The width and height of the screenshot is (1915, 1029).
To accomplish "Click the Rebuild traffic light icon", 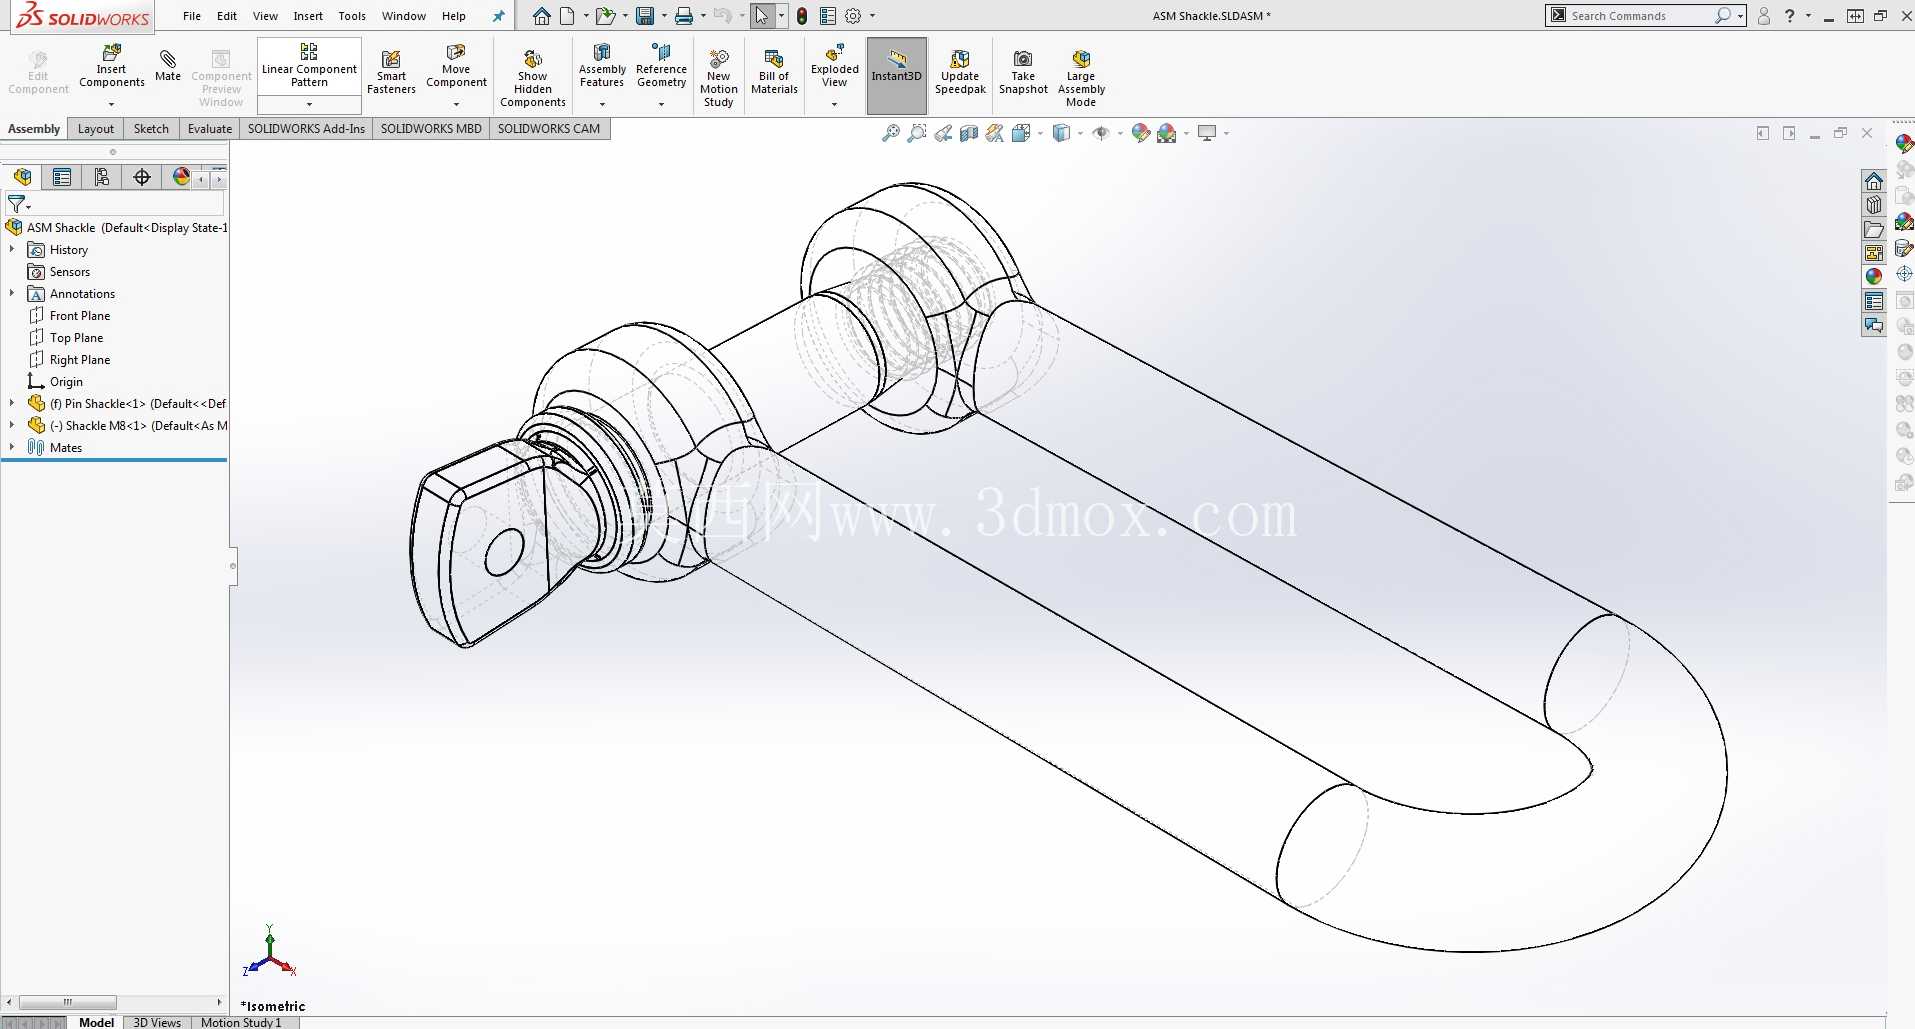I will pos(802,16).
